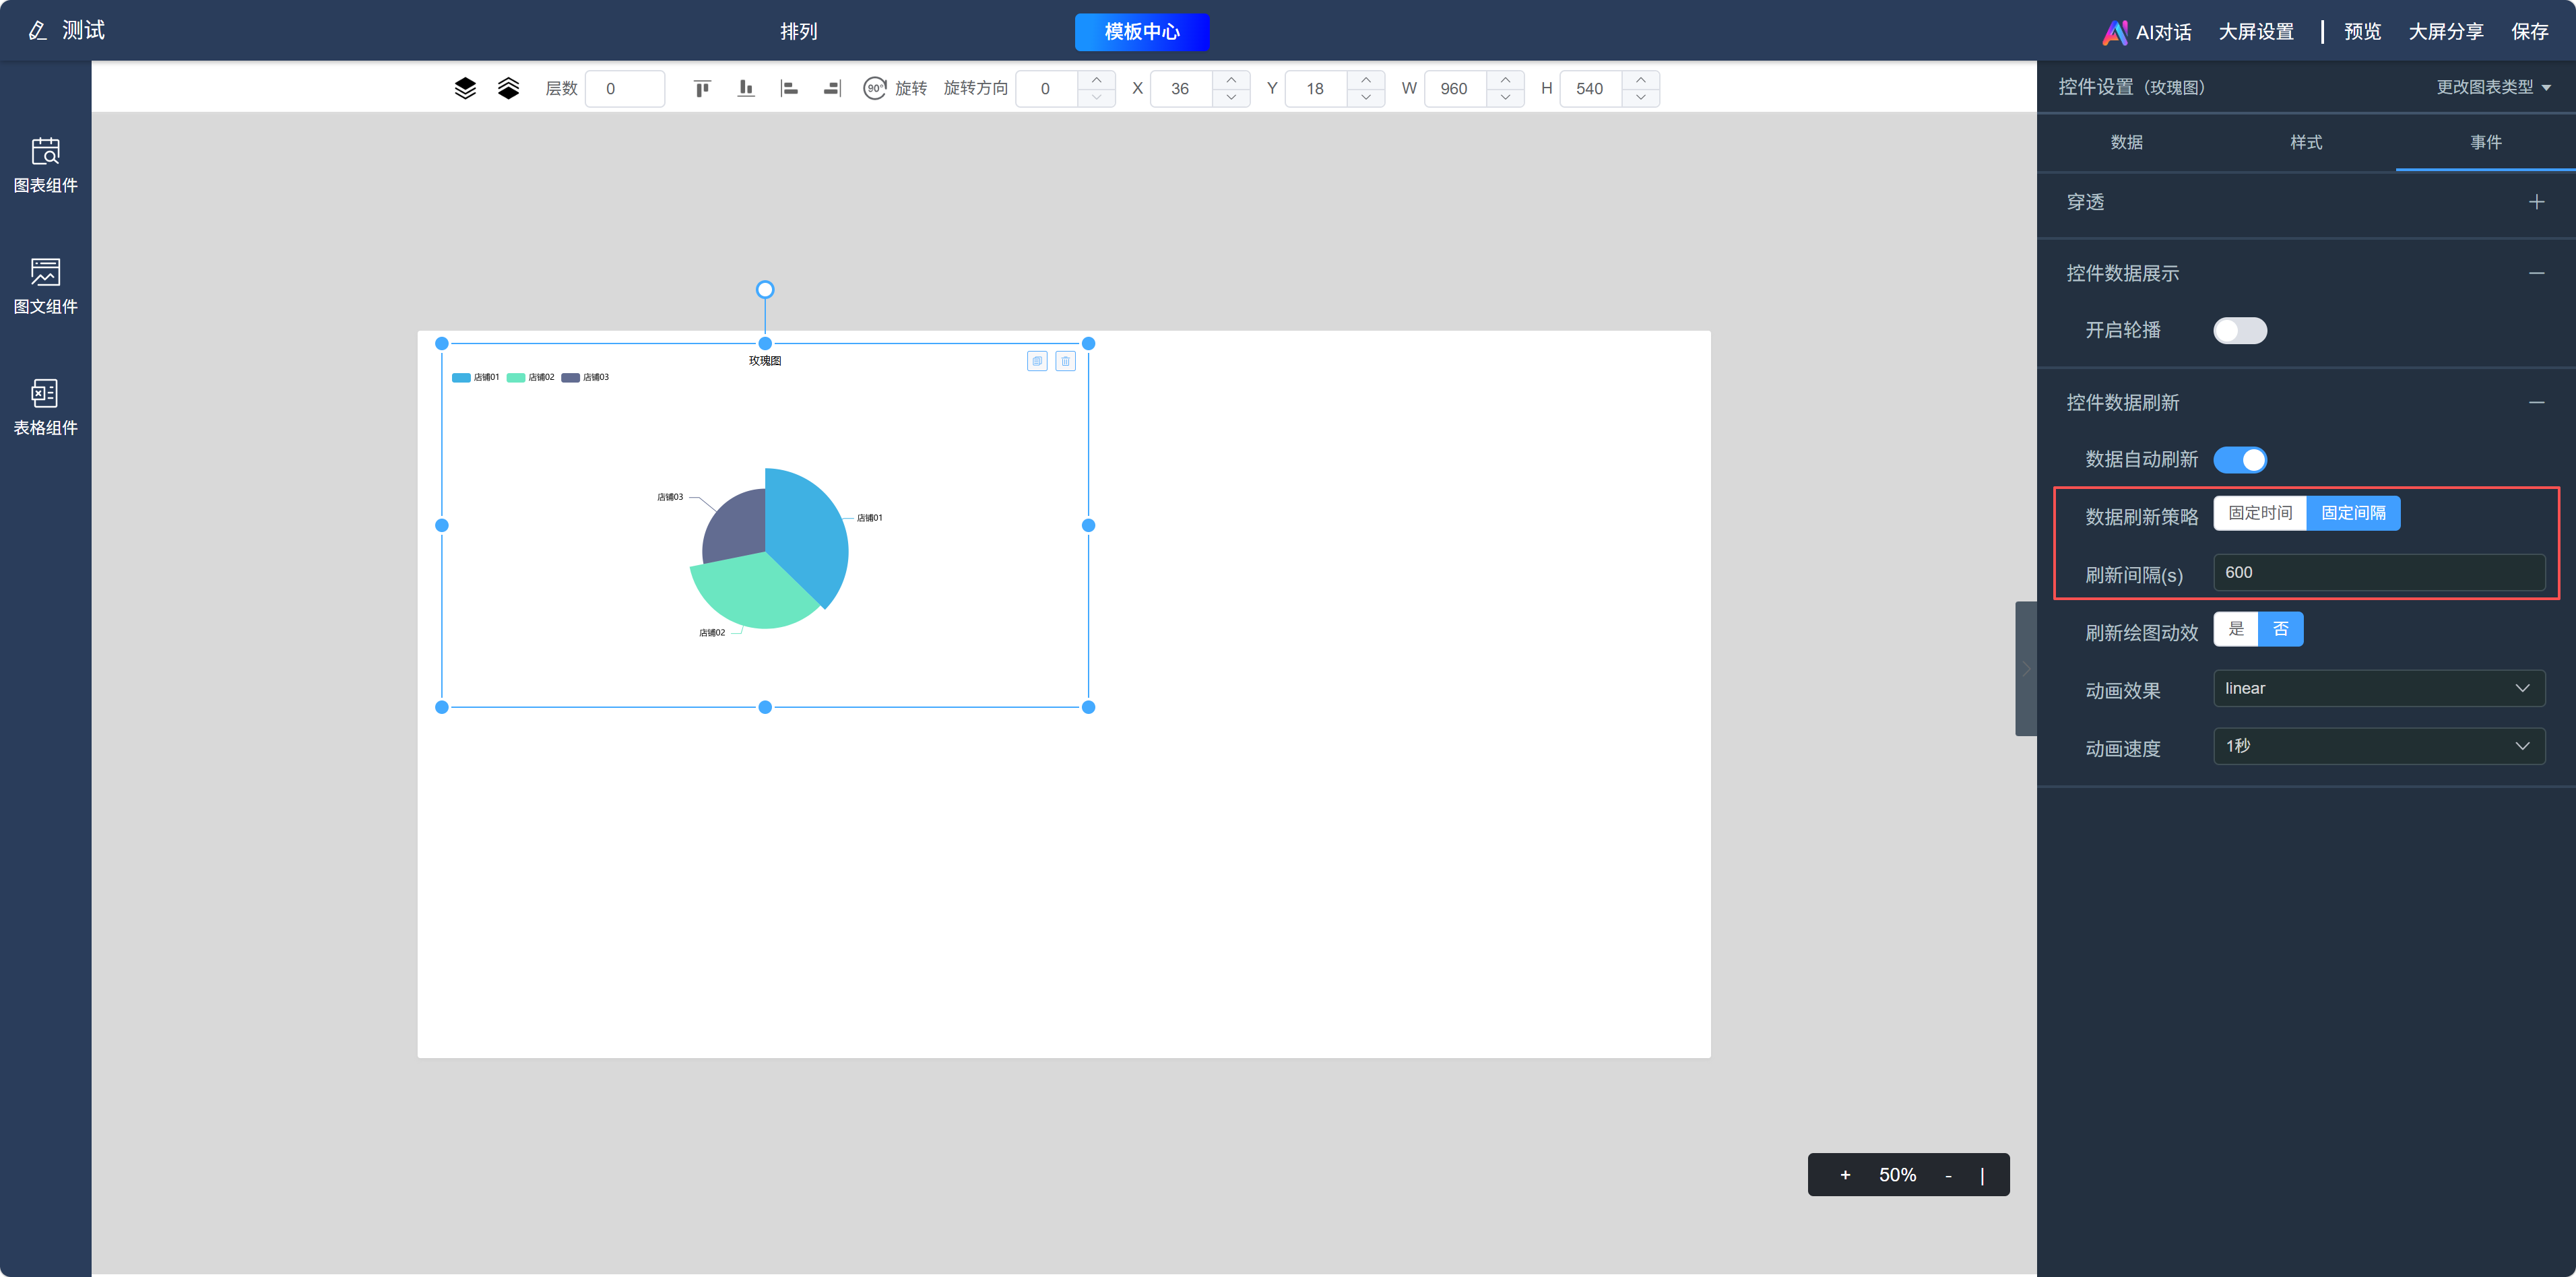
Task: Collapse the 控件数据展示 section
Action: pyautogui.click(x=2536, y=273)
